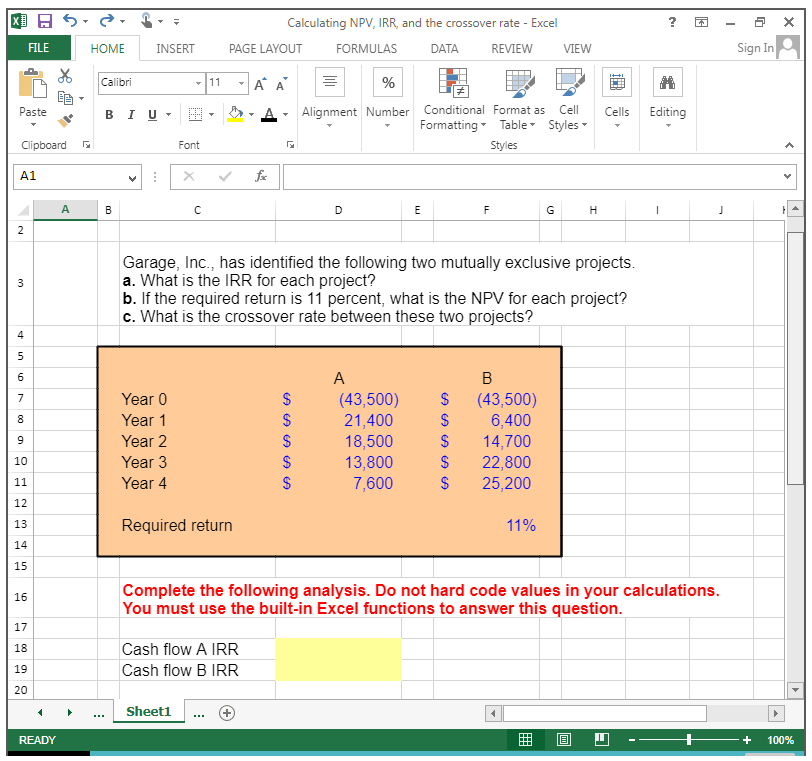Click the Cut scissors icon
Viewport: 812px width, 761px height.
pos(66,76)
